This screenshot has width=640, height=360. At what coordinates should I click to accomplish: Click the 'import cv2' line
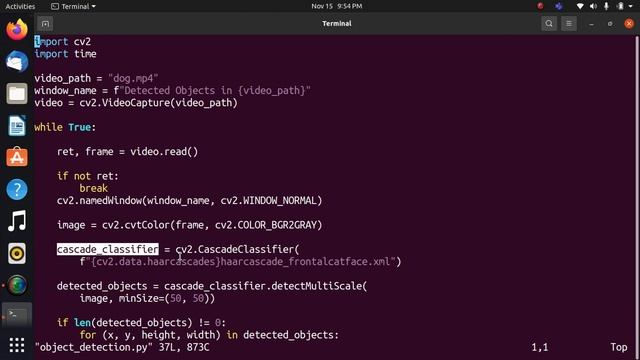click(x=62, y=42)
